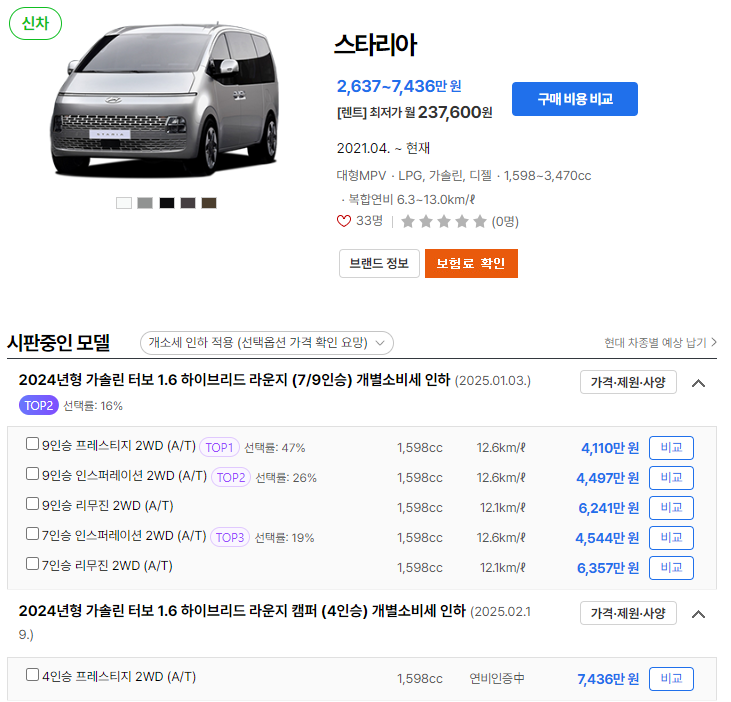Check the 7인승 리무진 2WD checkbox

(x=32, y=564)
